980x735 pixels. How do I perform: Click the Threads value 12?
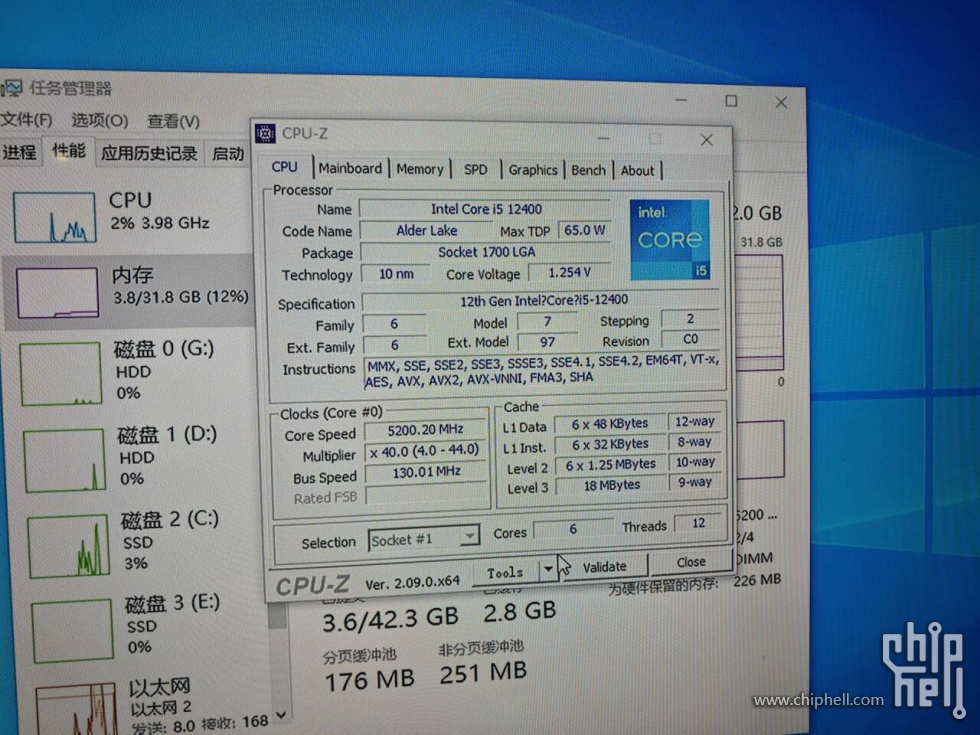click(x=698, y=523)
